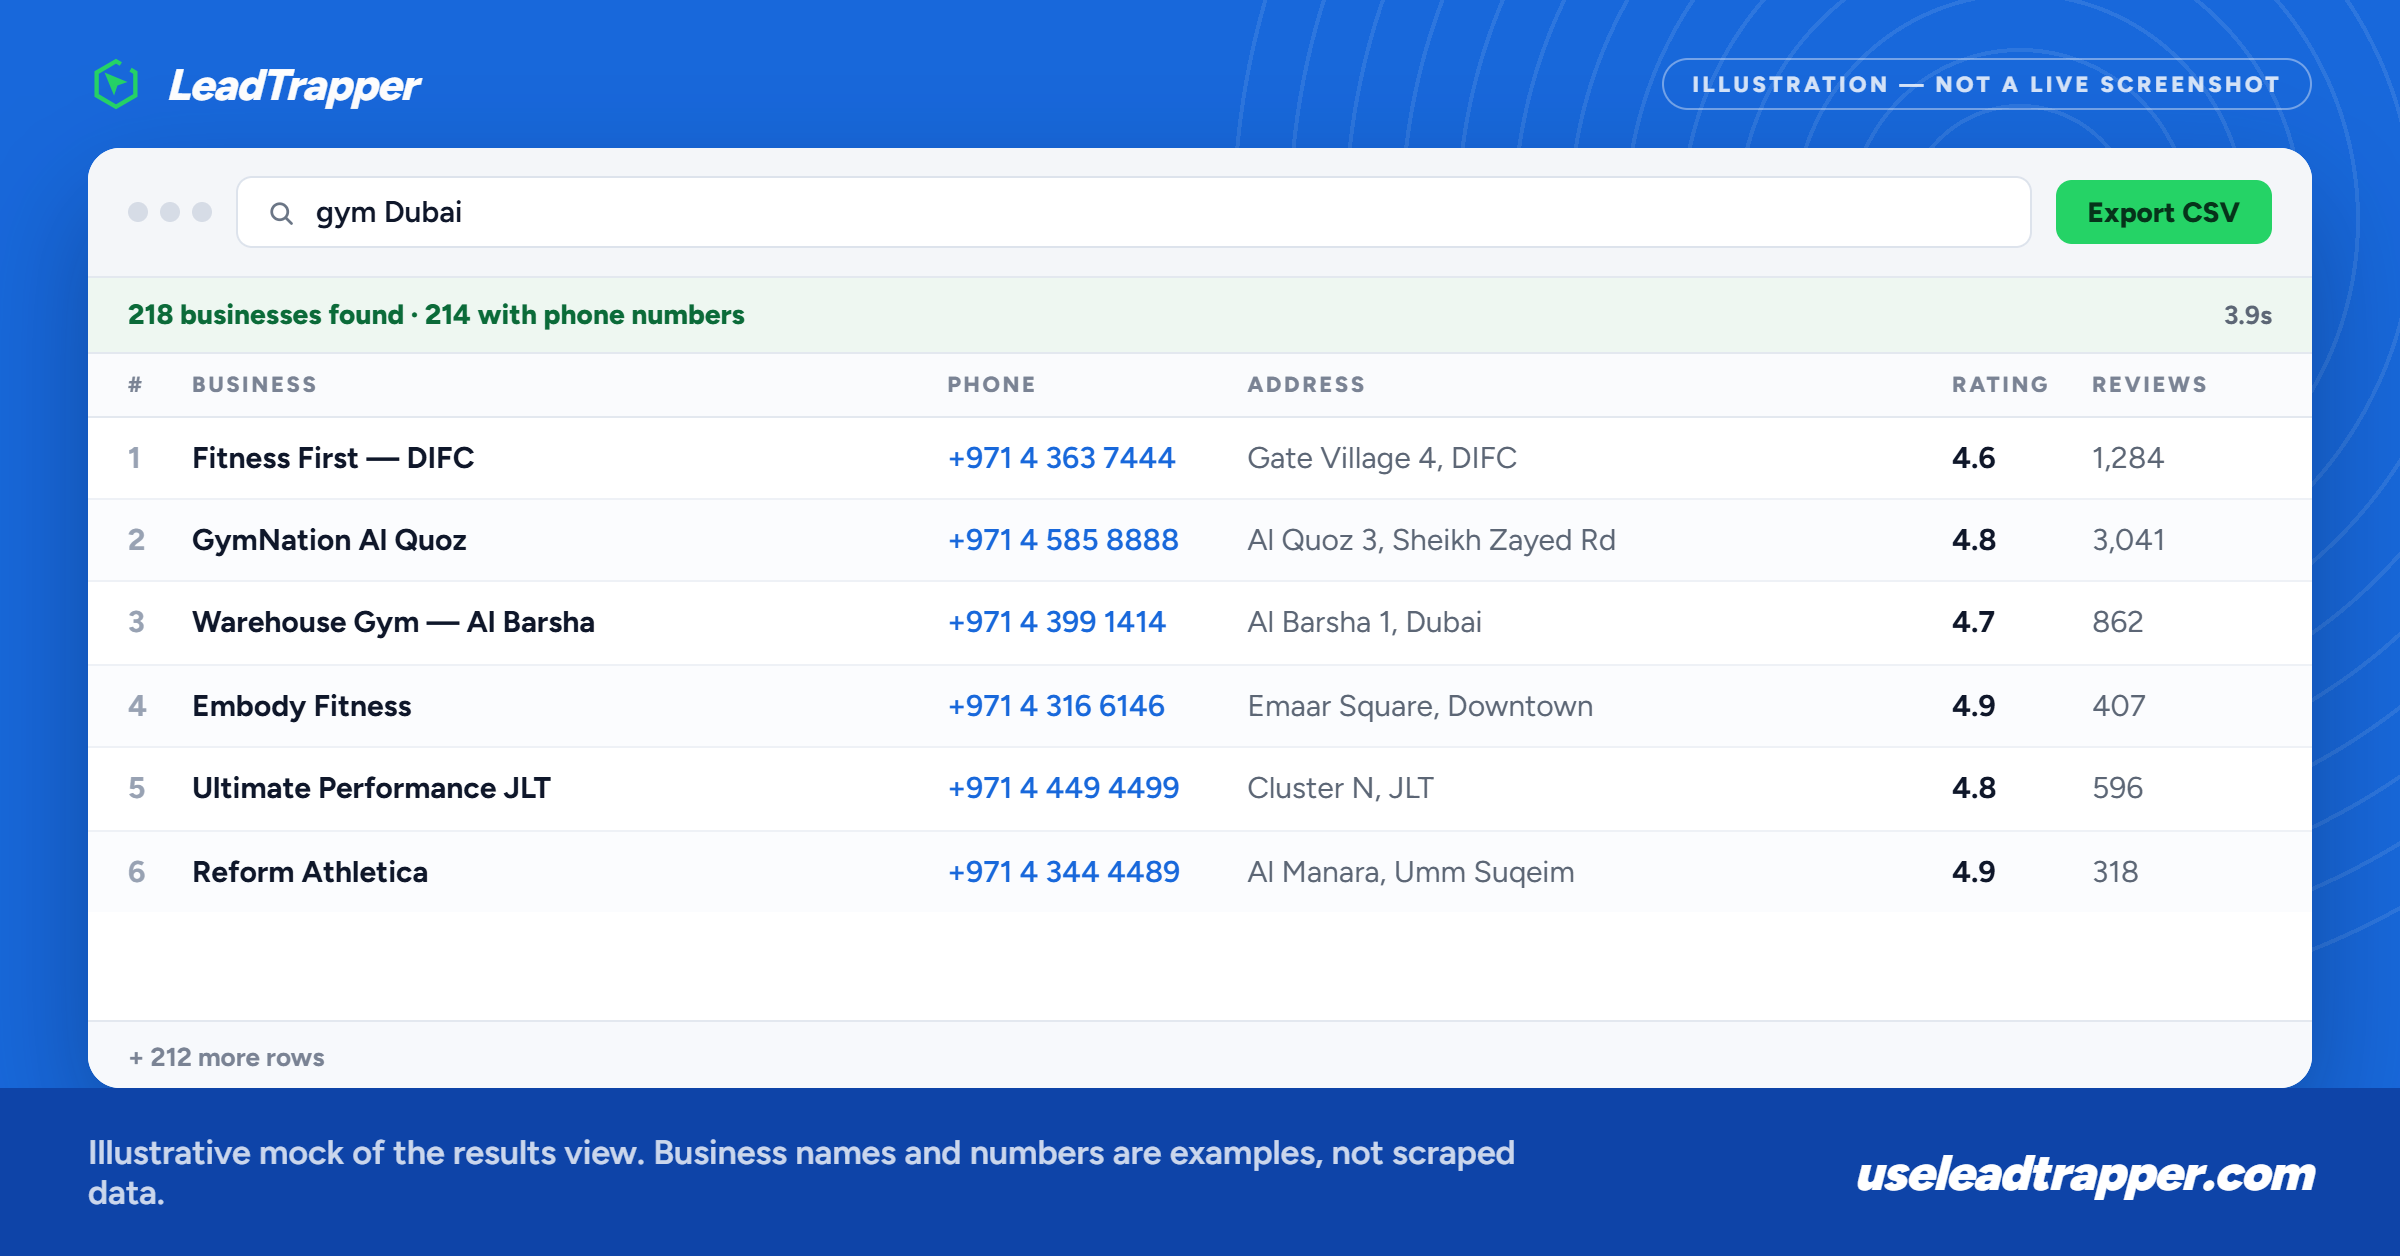2400x1256 pixels.
Task: Click the Export CSV button
Action: click(x=2163, y=212)
